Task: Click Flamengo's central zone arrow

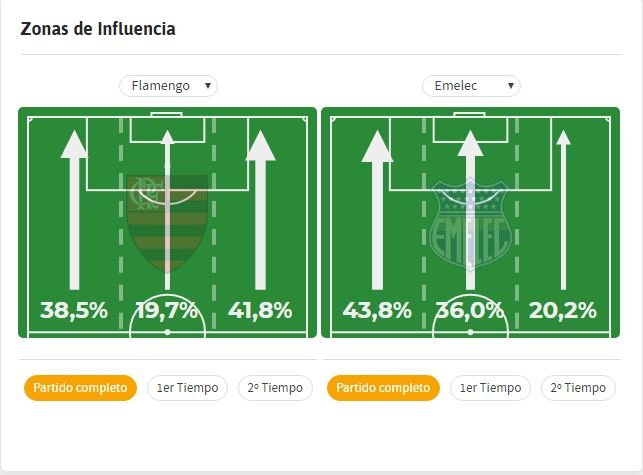Action: click(x=167, y=210)
